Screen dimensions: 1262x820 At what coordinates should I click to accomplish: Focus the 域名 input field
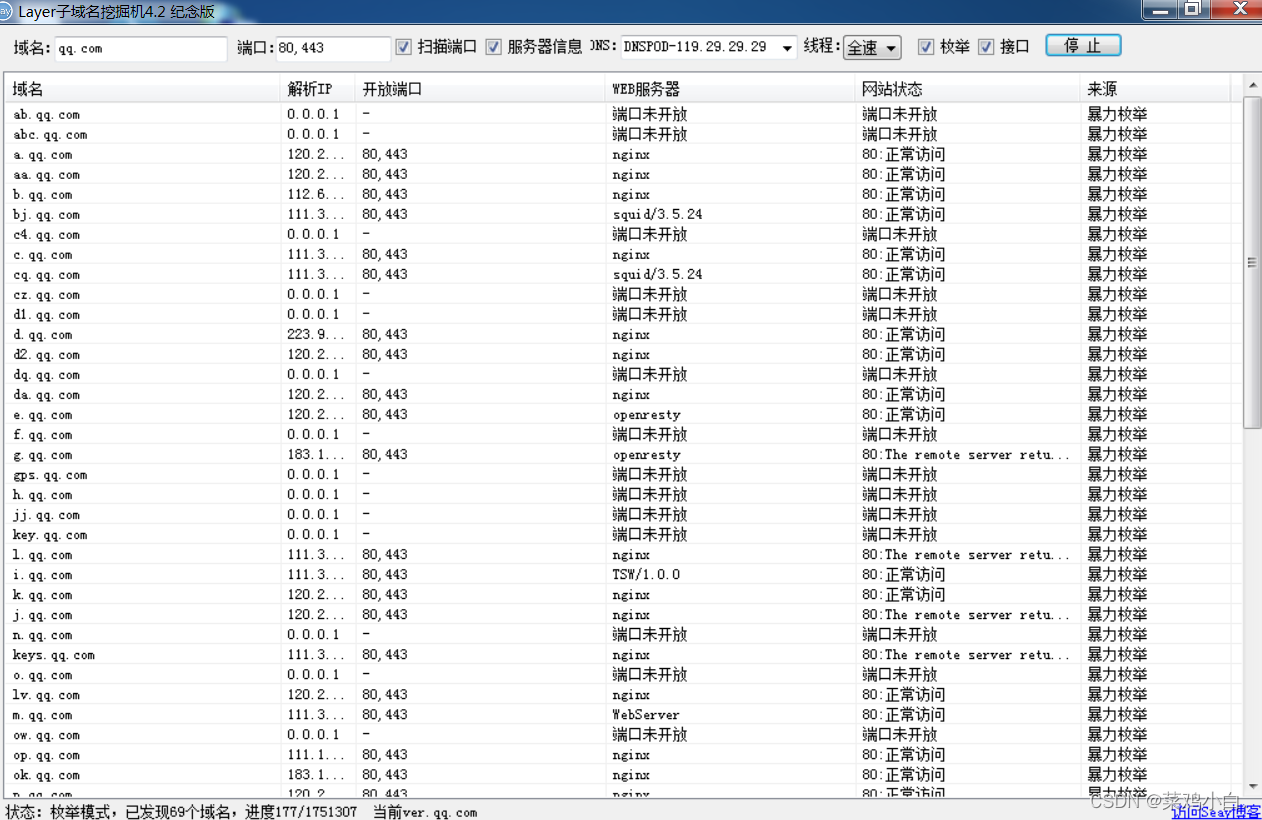(x=141, y=48)
